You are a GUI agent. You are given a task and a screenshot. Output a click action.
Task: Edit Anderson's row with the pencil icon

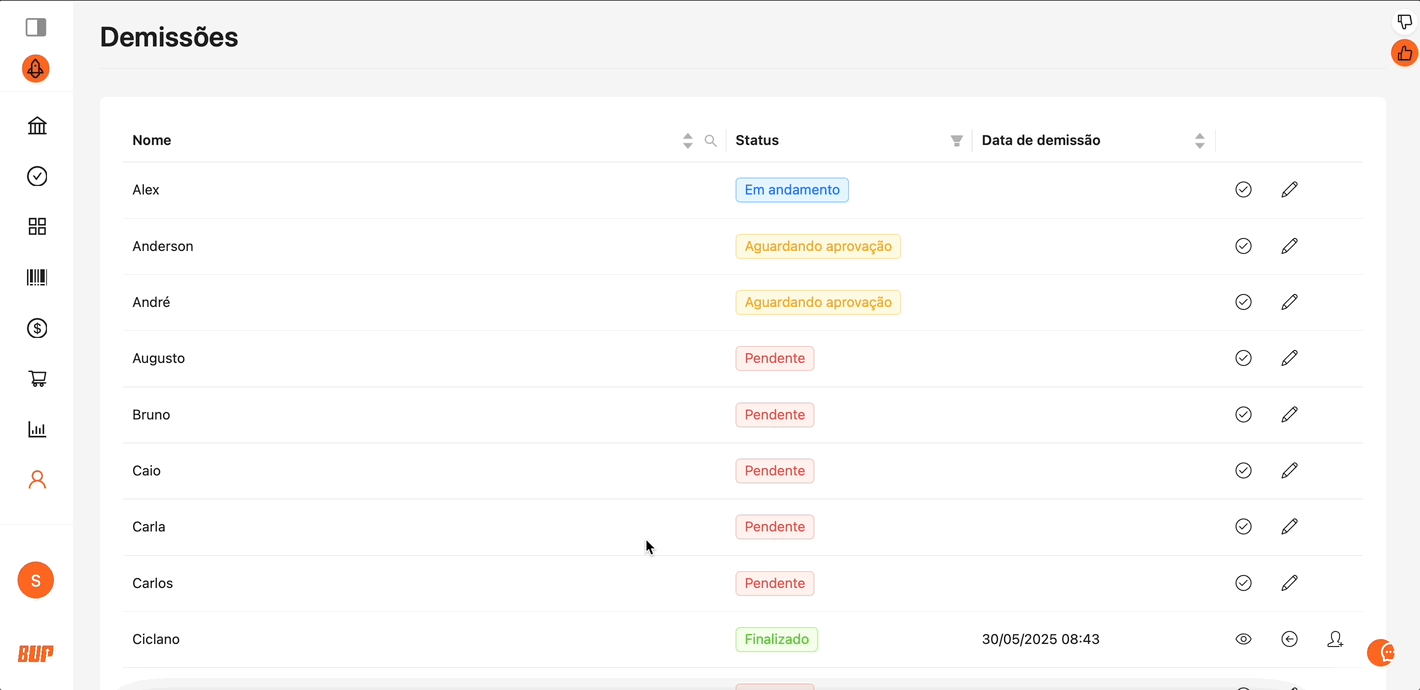point(1290,246)
